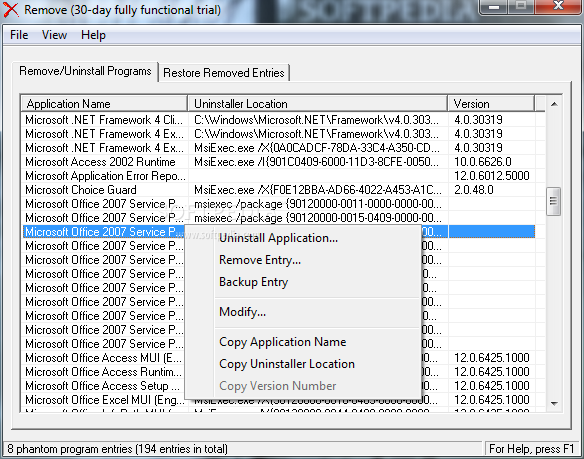Click version cell 12.0.6012.5000
Screen dimensions: 584x459
pyautogui.click(x=492, y=176)
